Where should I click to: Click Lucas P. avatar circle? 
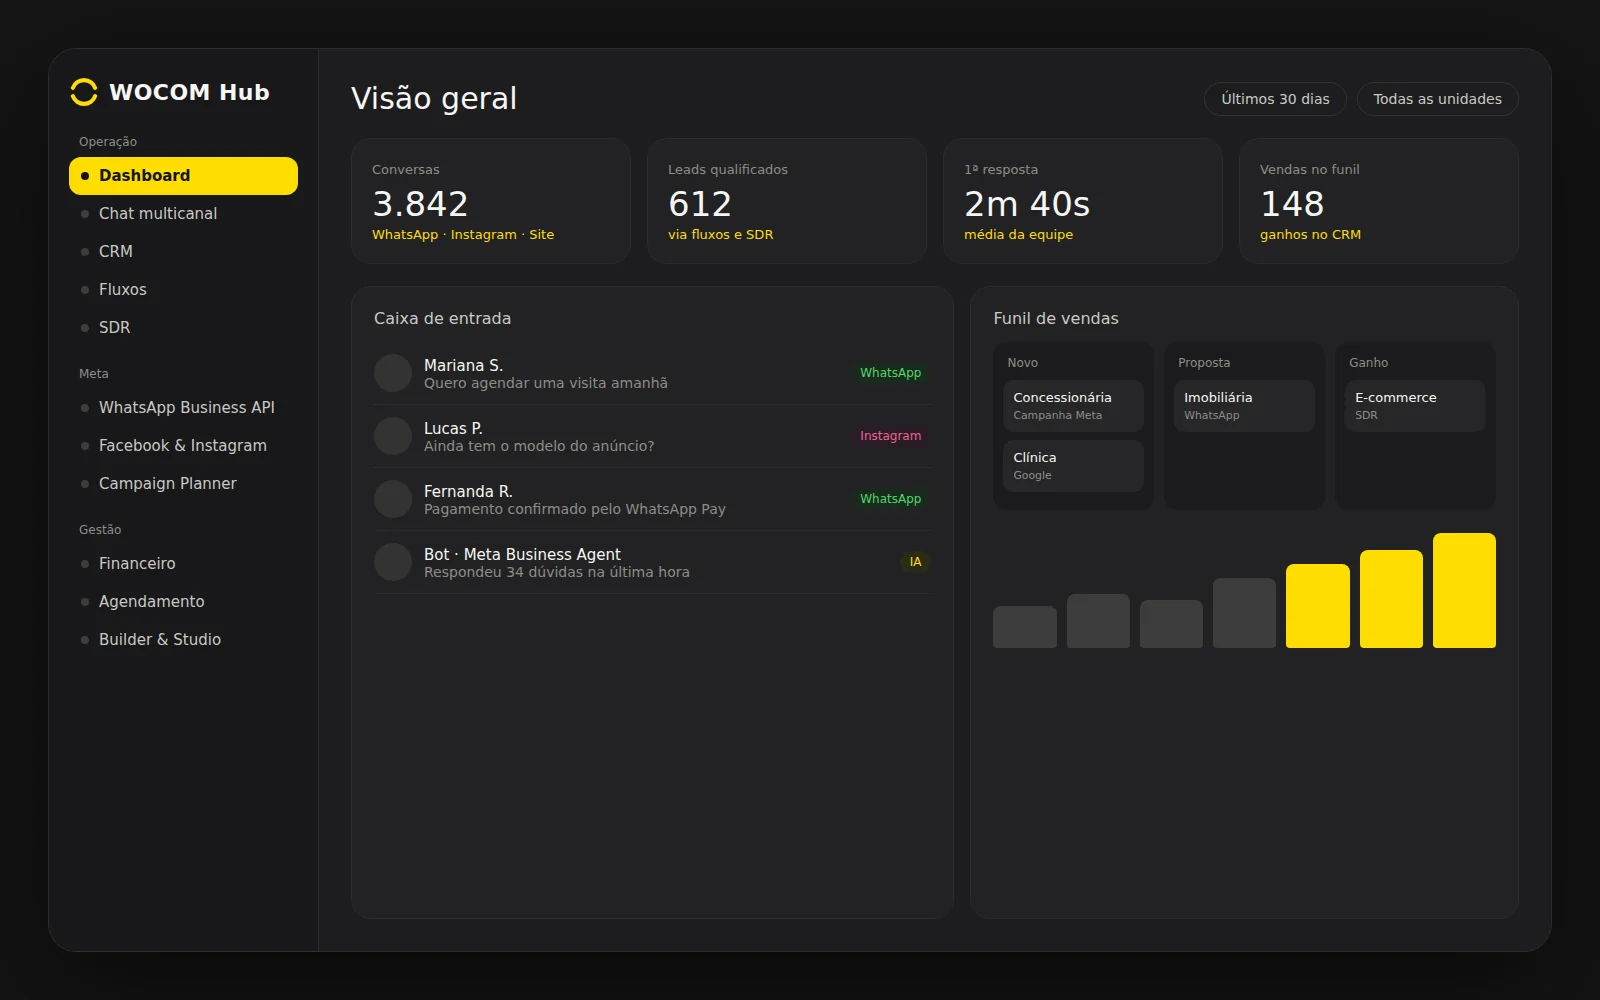(393, 436)
